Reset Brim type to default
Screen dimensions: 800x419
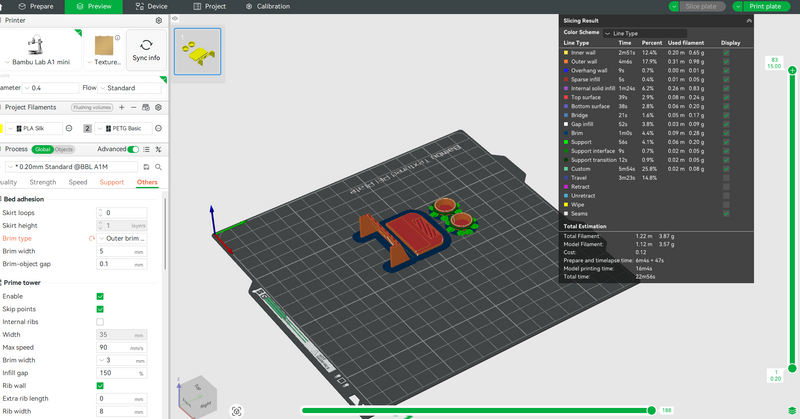92,238
